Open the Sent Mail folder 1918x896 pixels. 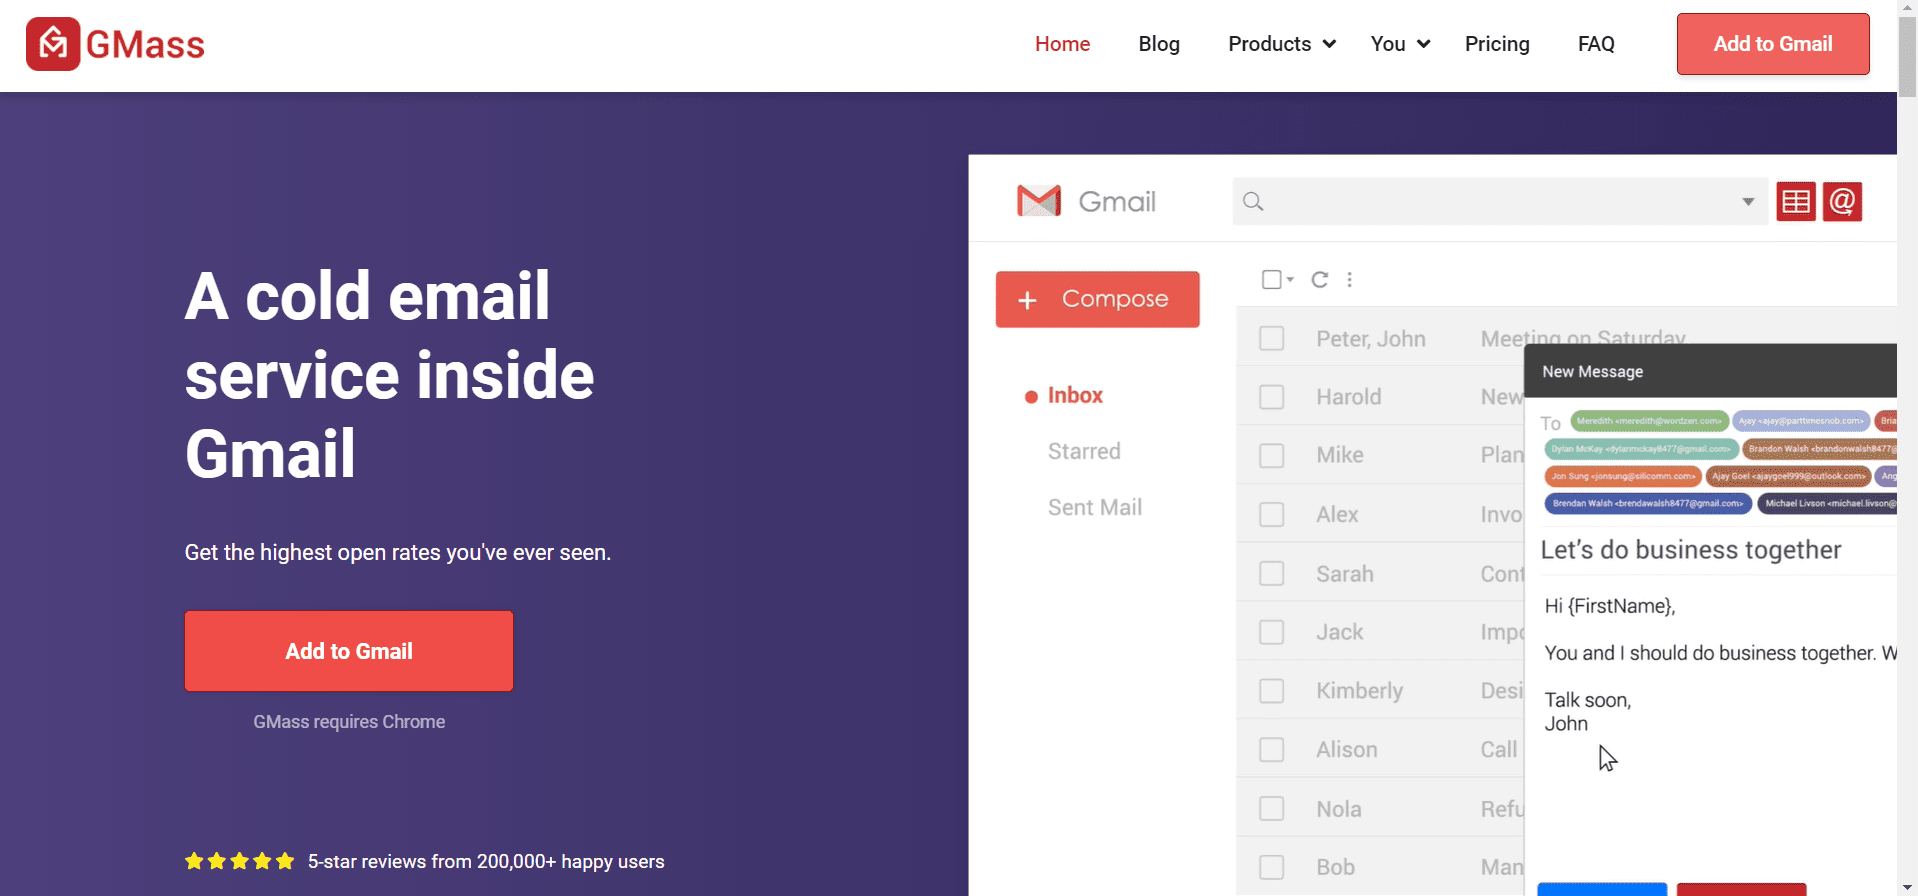[x=1095, y=507]
